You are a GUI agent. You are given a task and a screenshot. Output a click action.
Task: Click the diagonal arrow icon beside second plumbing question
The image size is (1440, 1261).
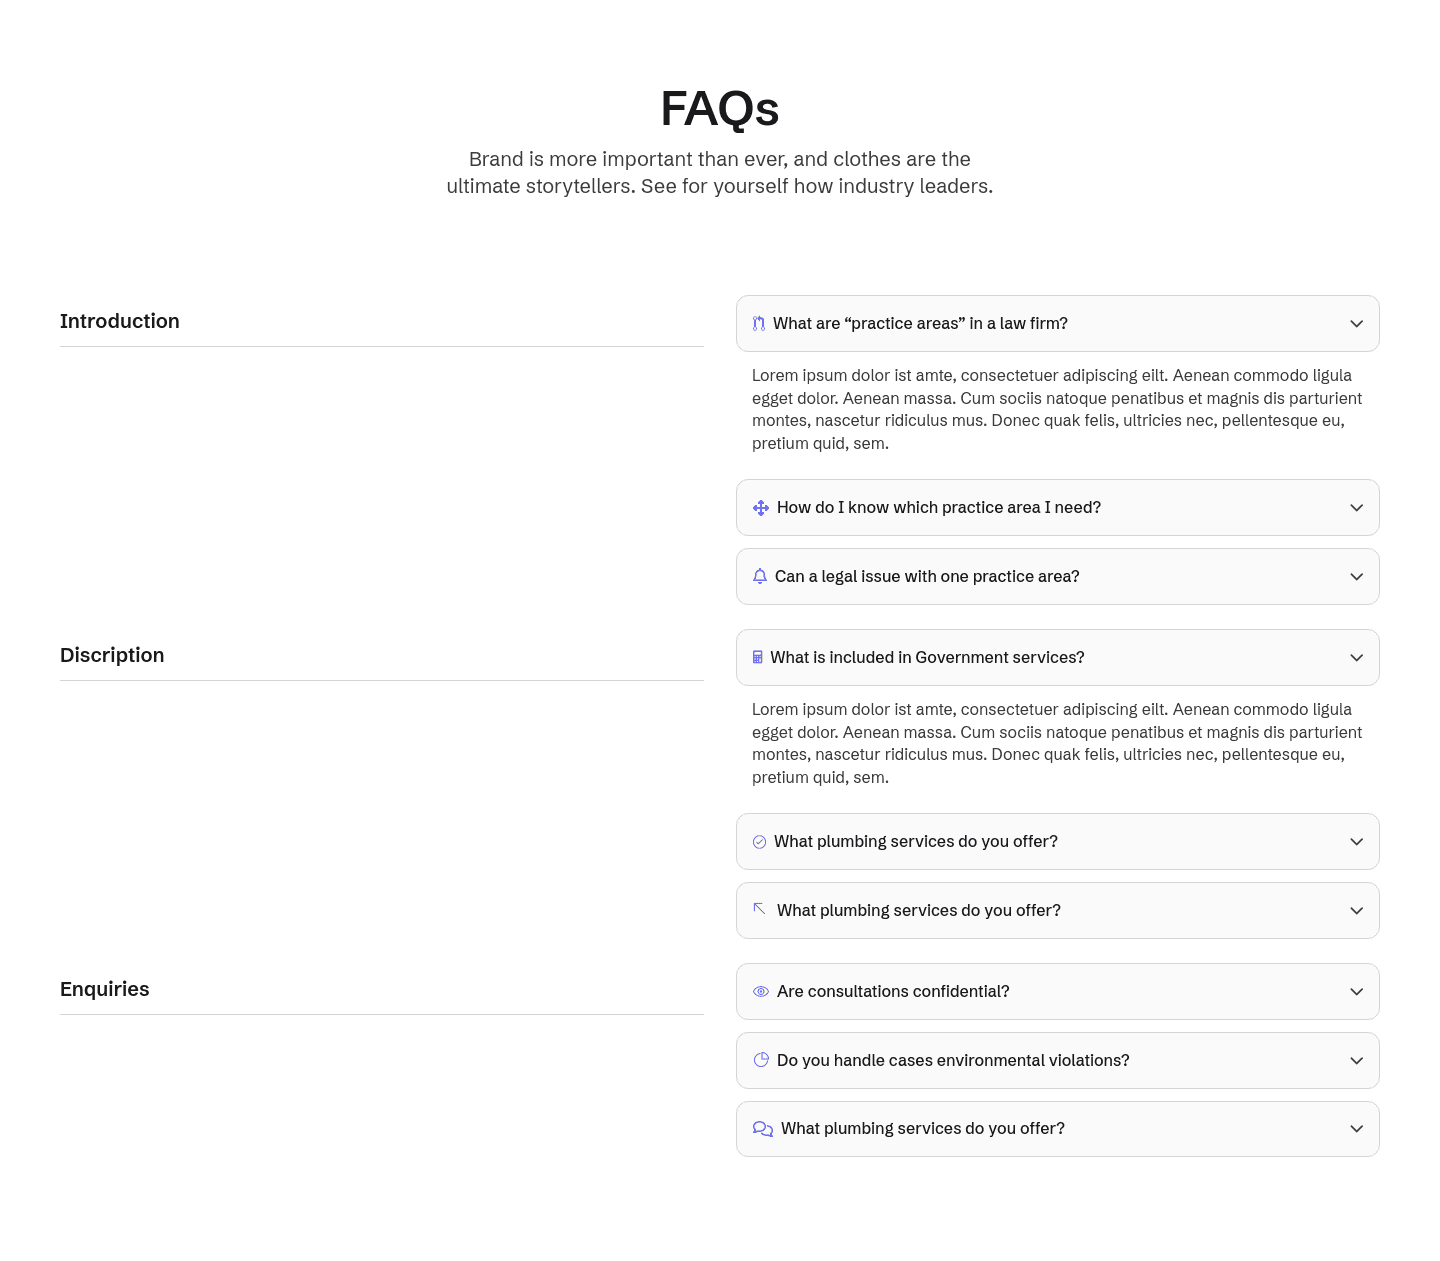click(760, 910)
